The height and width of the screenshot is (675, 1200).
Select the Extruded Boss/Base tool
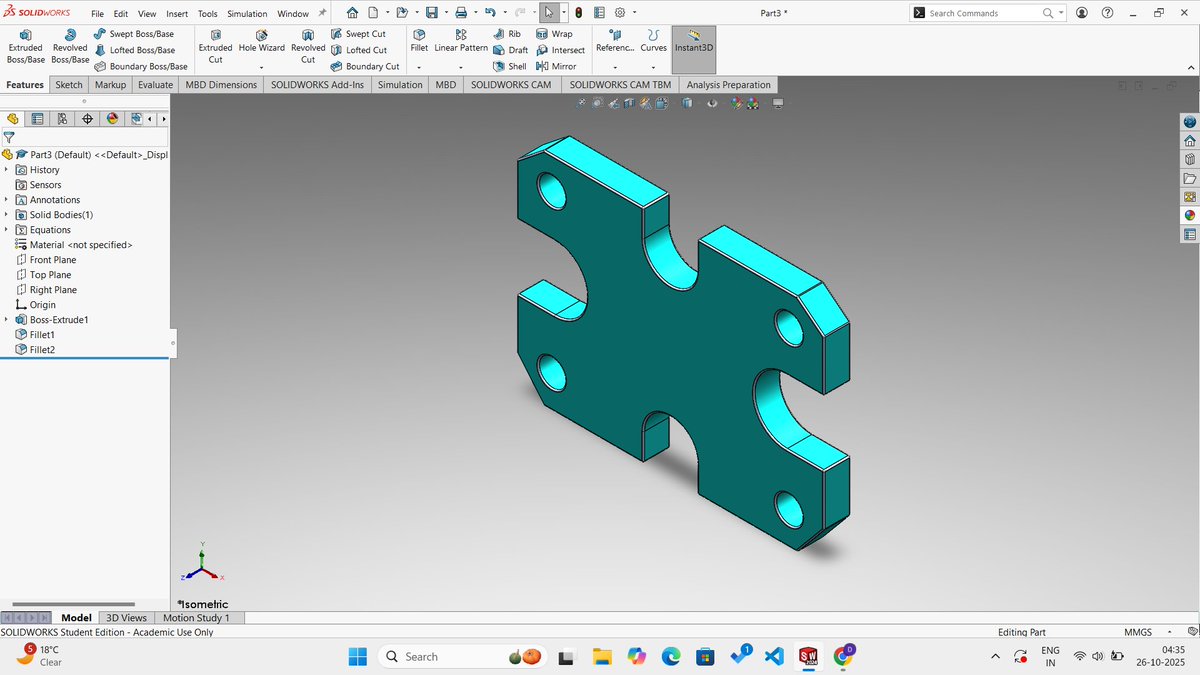[25, 46]
